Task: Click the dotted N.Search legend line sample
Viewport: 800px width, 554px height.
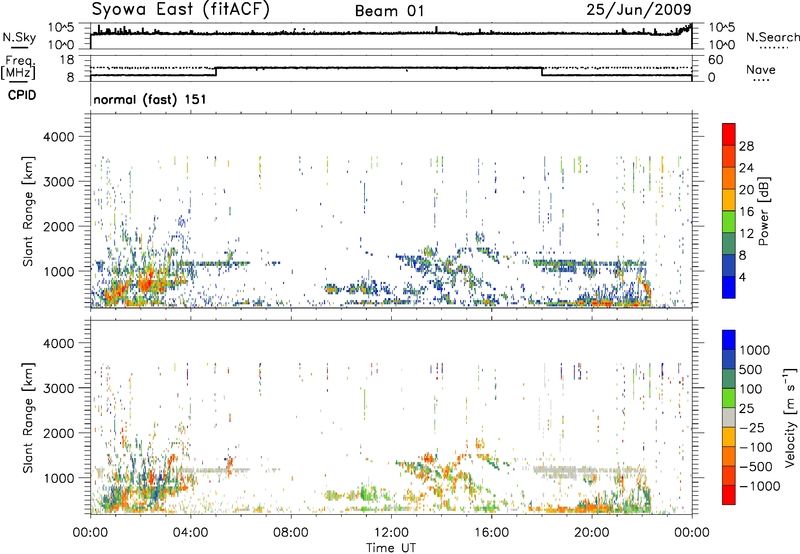Action: pos(773,48)
